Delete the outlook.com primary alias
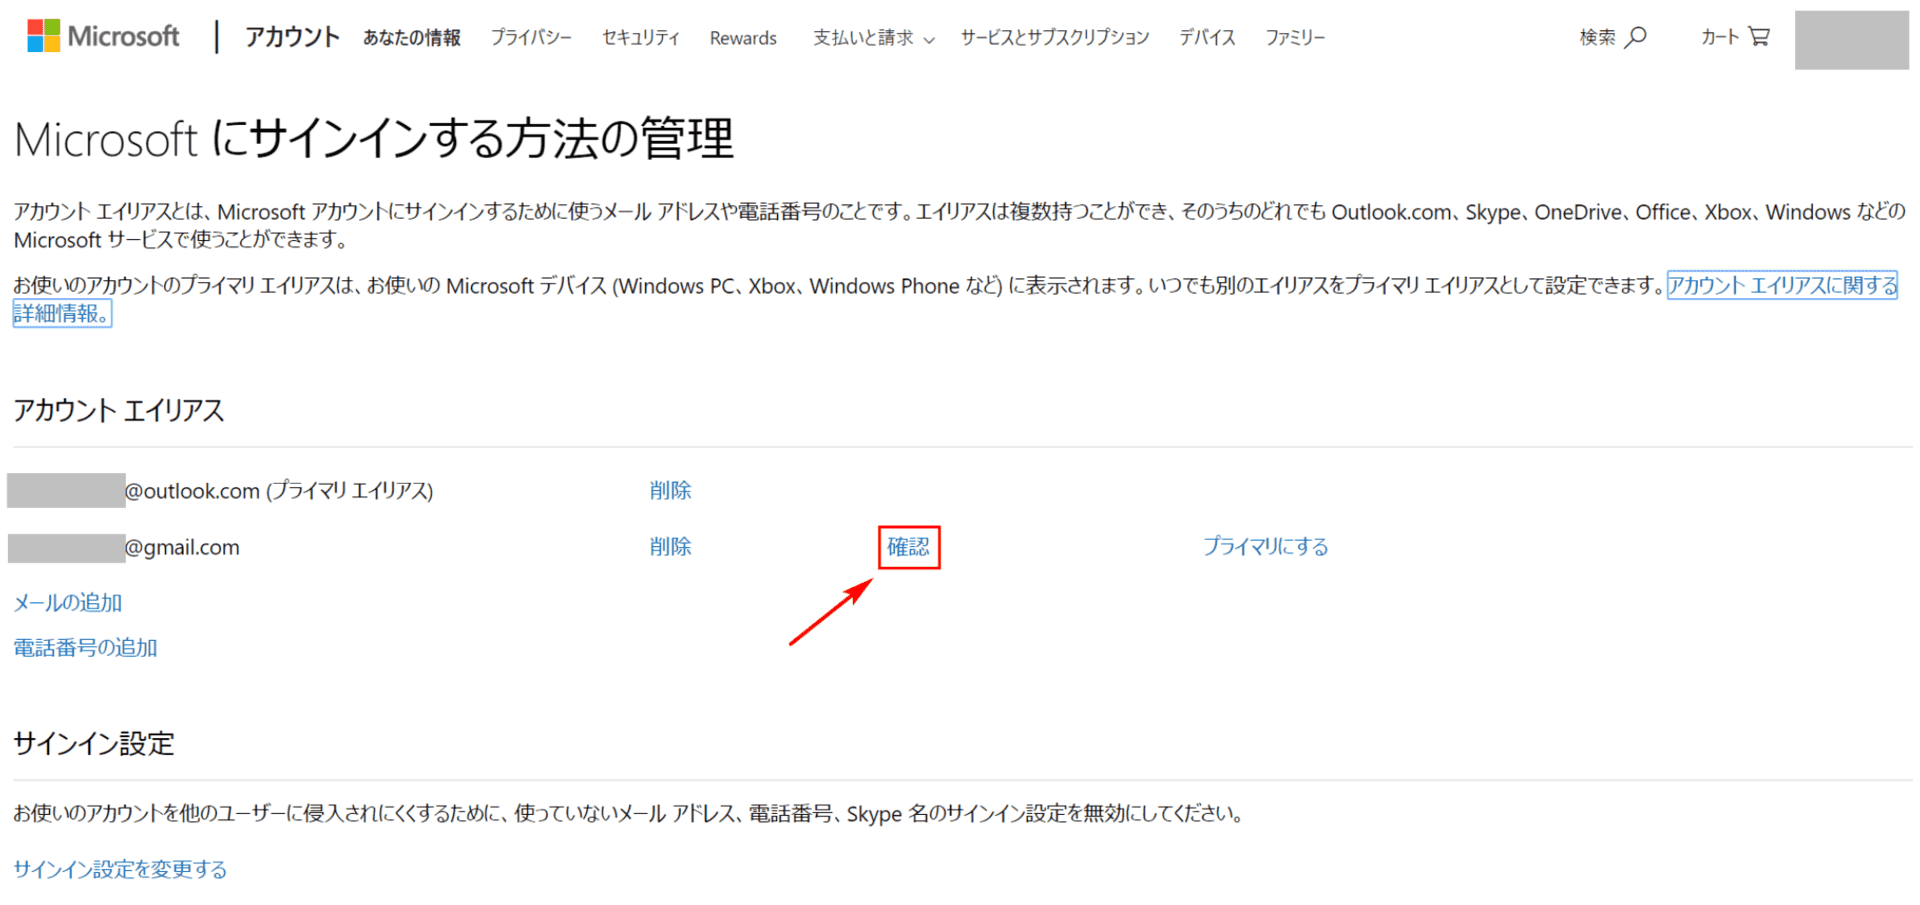The image size is (1920, 905). pos(670,490)
